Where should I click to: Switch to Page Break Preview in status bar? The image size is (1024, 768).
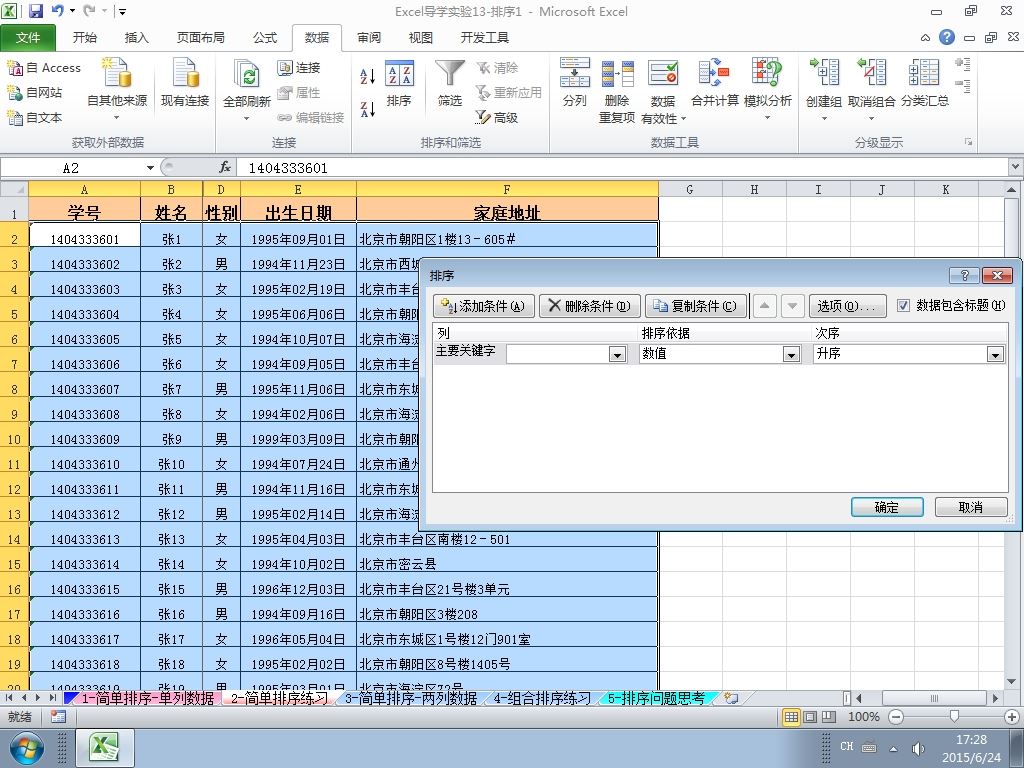pos(829,717)
